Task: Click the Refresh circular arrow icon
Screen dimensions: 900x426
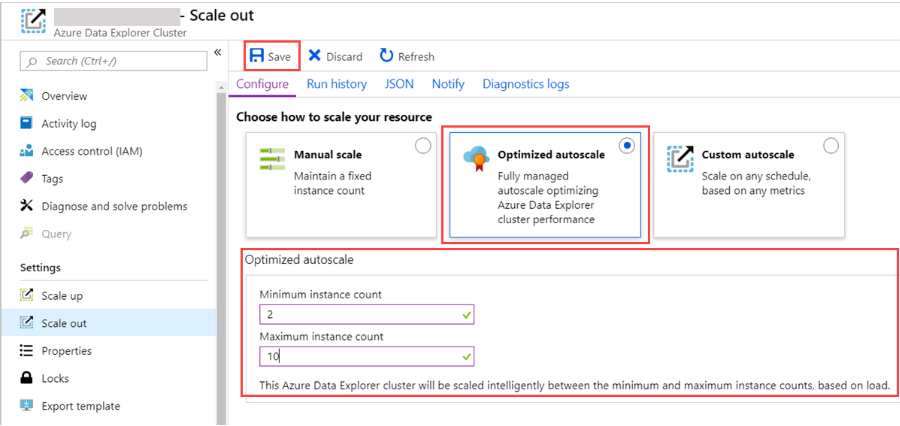Action: tap(387, 56)
